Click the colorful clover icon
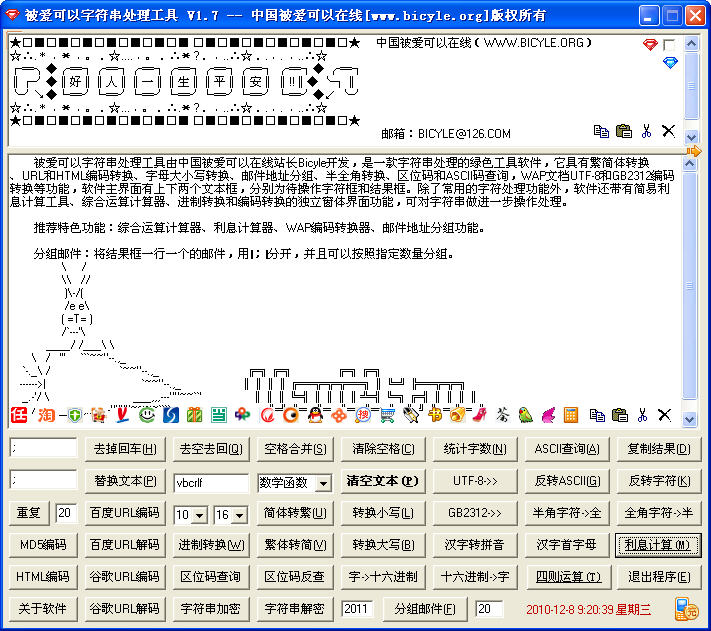This screenshot has width=711, height=631. [x=243, y=415]
